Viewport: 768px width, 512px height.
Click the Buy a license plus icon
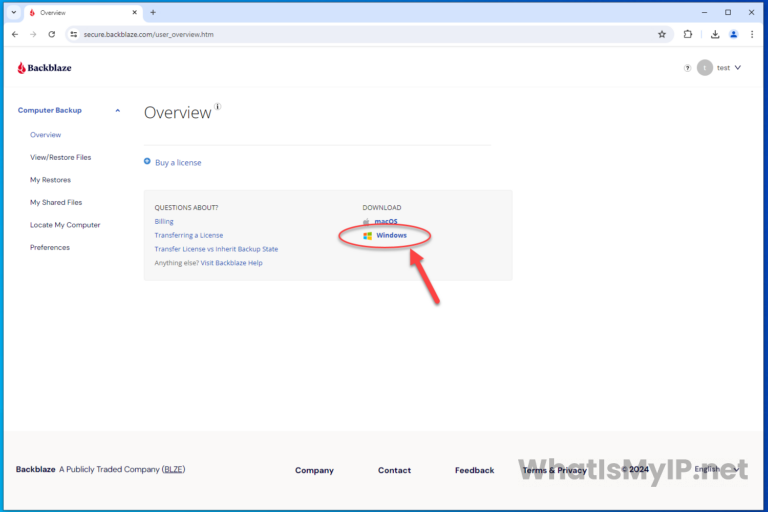click(147, 161)
